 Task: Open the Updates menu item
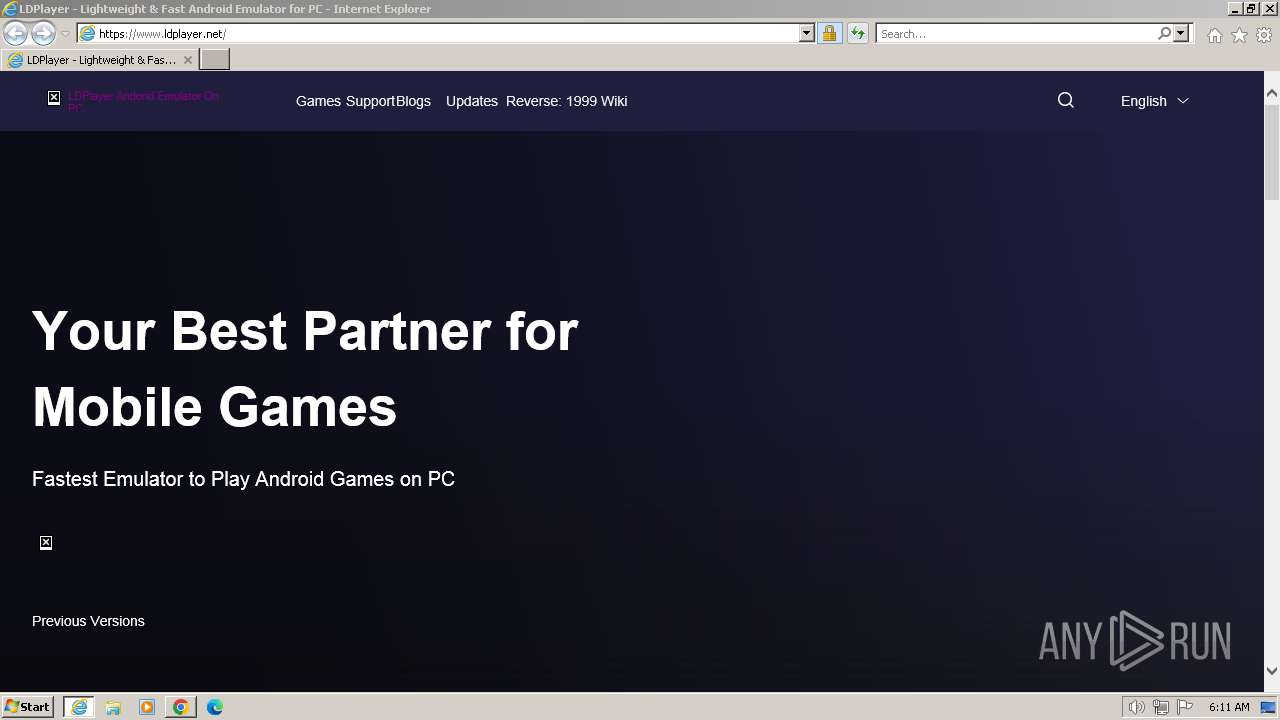coord(472,101)
